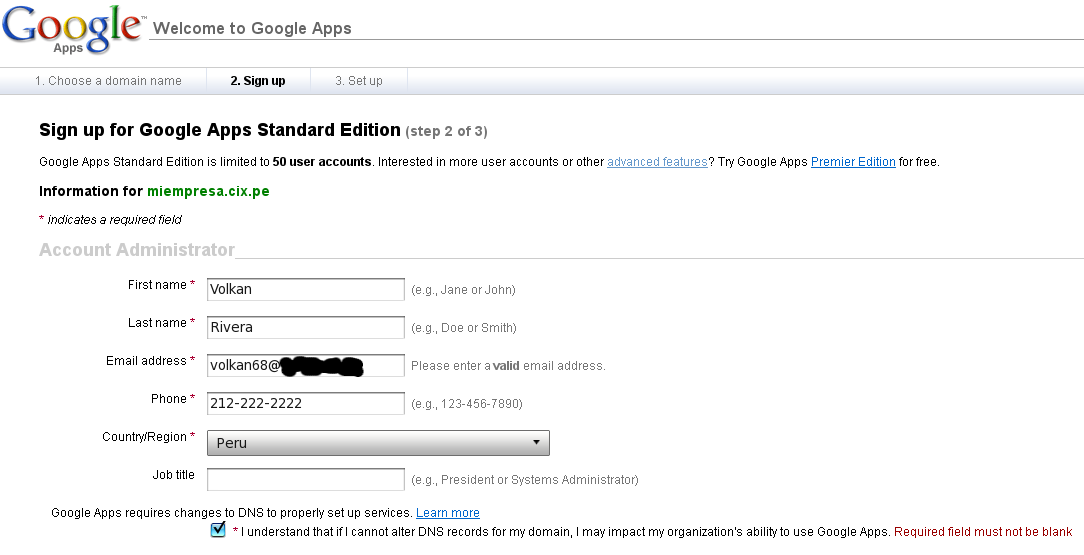This screenshot has width=1084, height=555.
Task: Open the advanced features link
Action: (x=657, y=162)
